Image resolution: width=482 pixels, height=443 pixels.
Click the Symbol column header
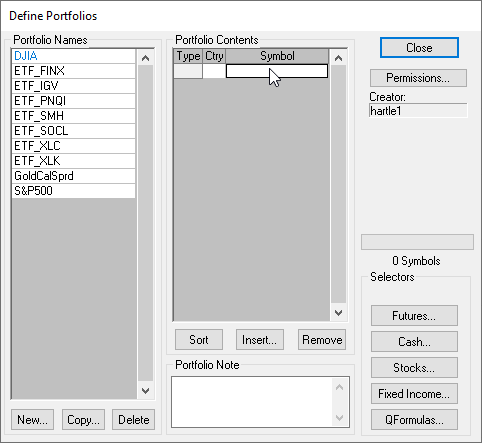[277, 56]
